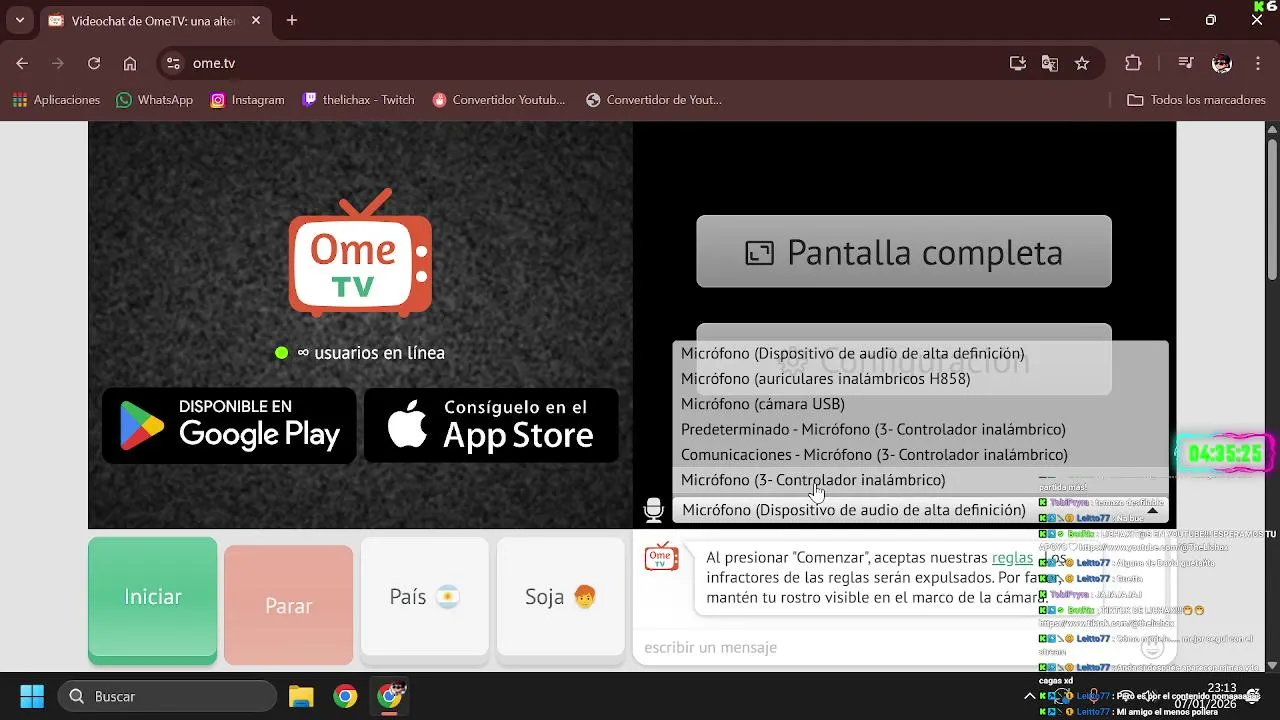
Task: Select Micrófono (3- Controlador inalámbrico) option
Action: click(x=920, y=480)
